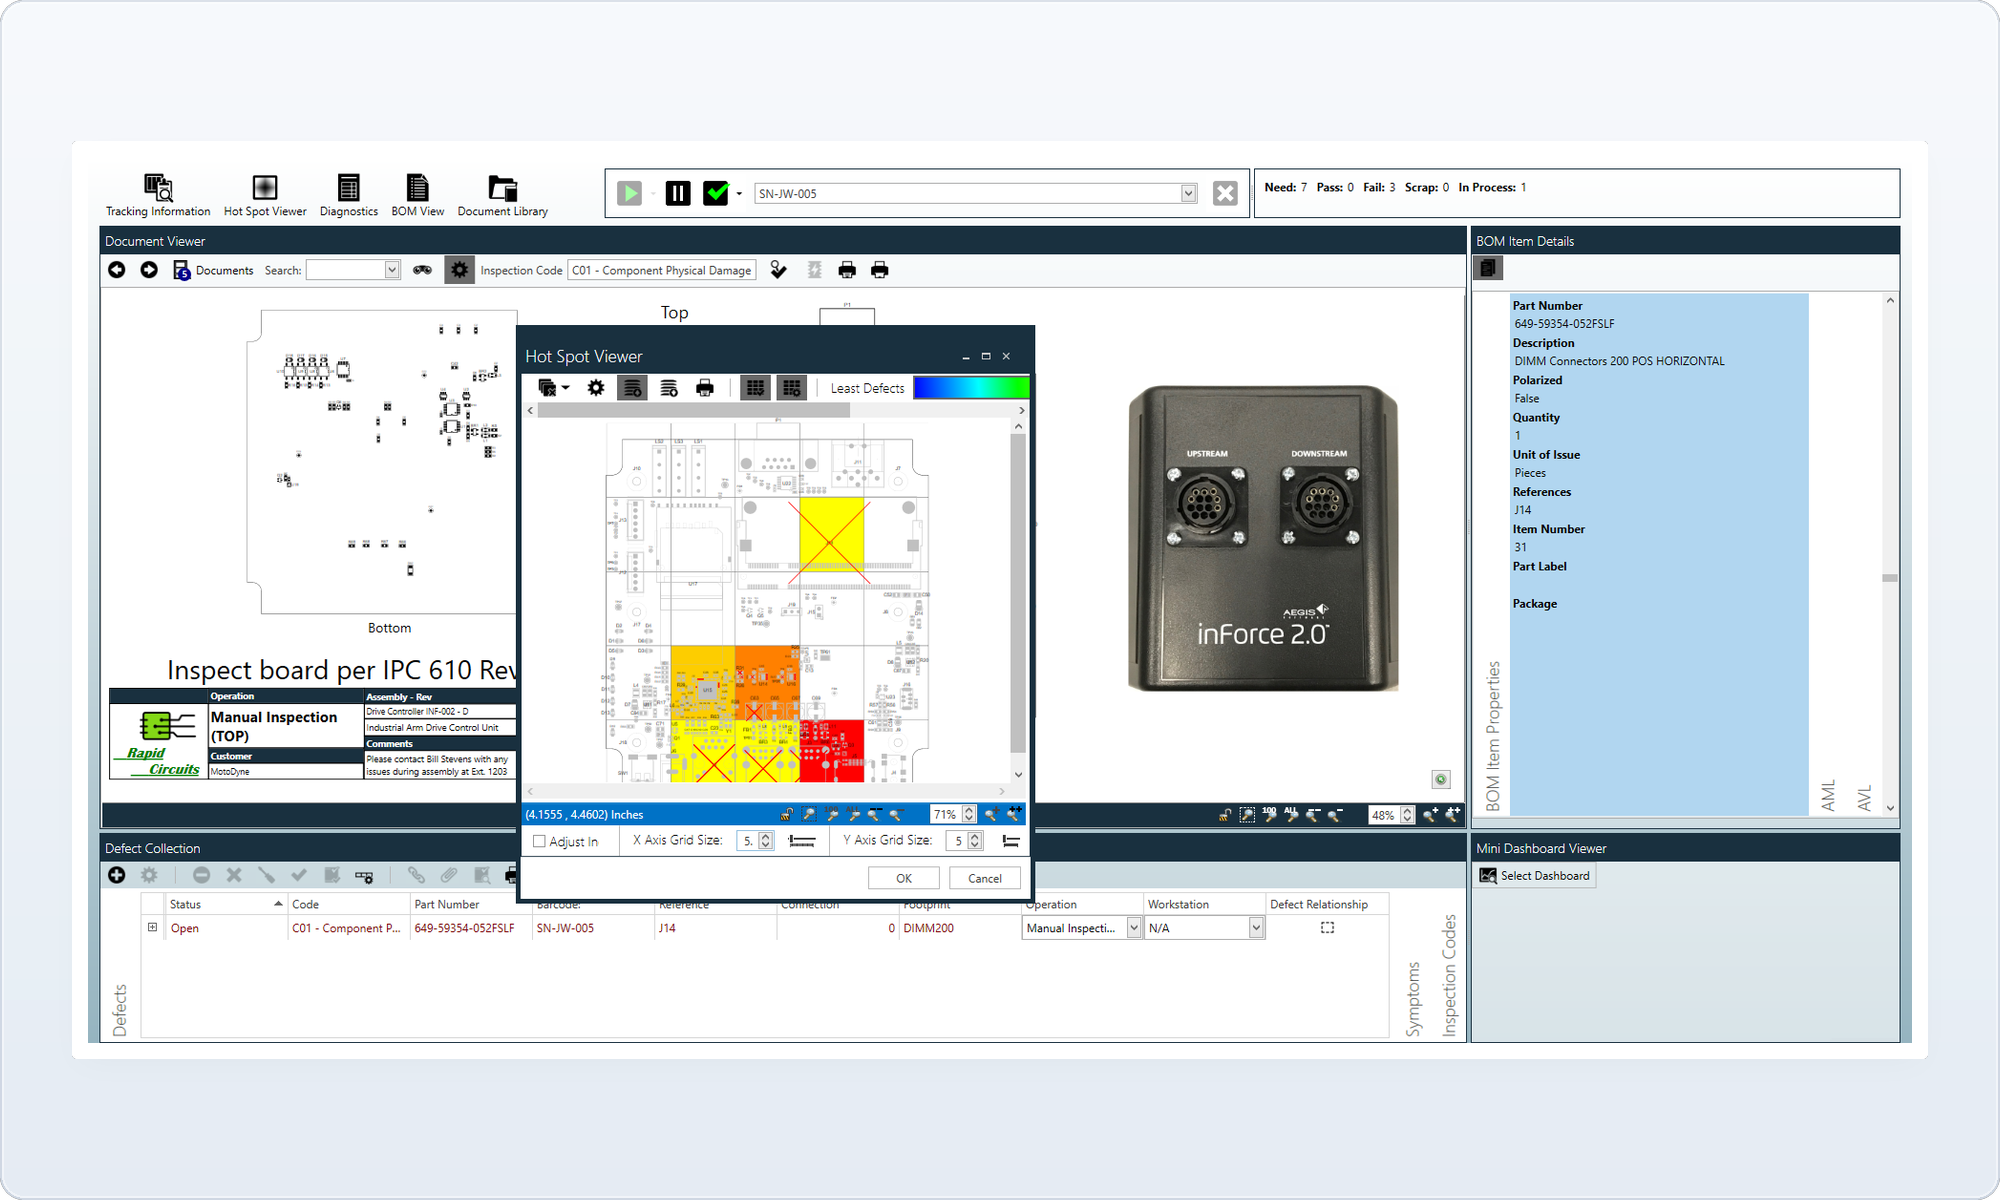Enable the Adjust In checkbox

coord(540,841)
